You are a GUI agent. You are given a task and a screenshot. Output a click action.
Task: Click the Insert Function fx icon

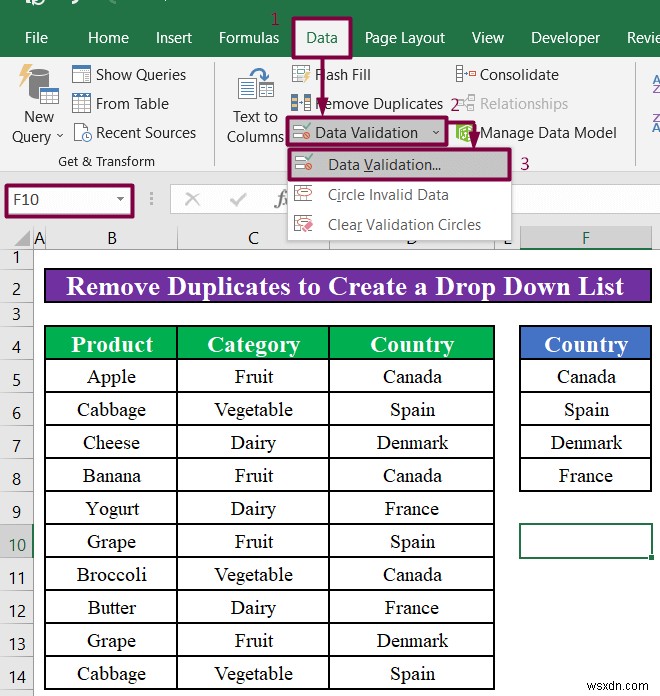(280, 199)
